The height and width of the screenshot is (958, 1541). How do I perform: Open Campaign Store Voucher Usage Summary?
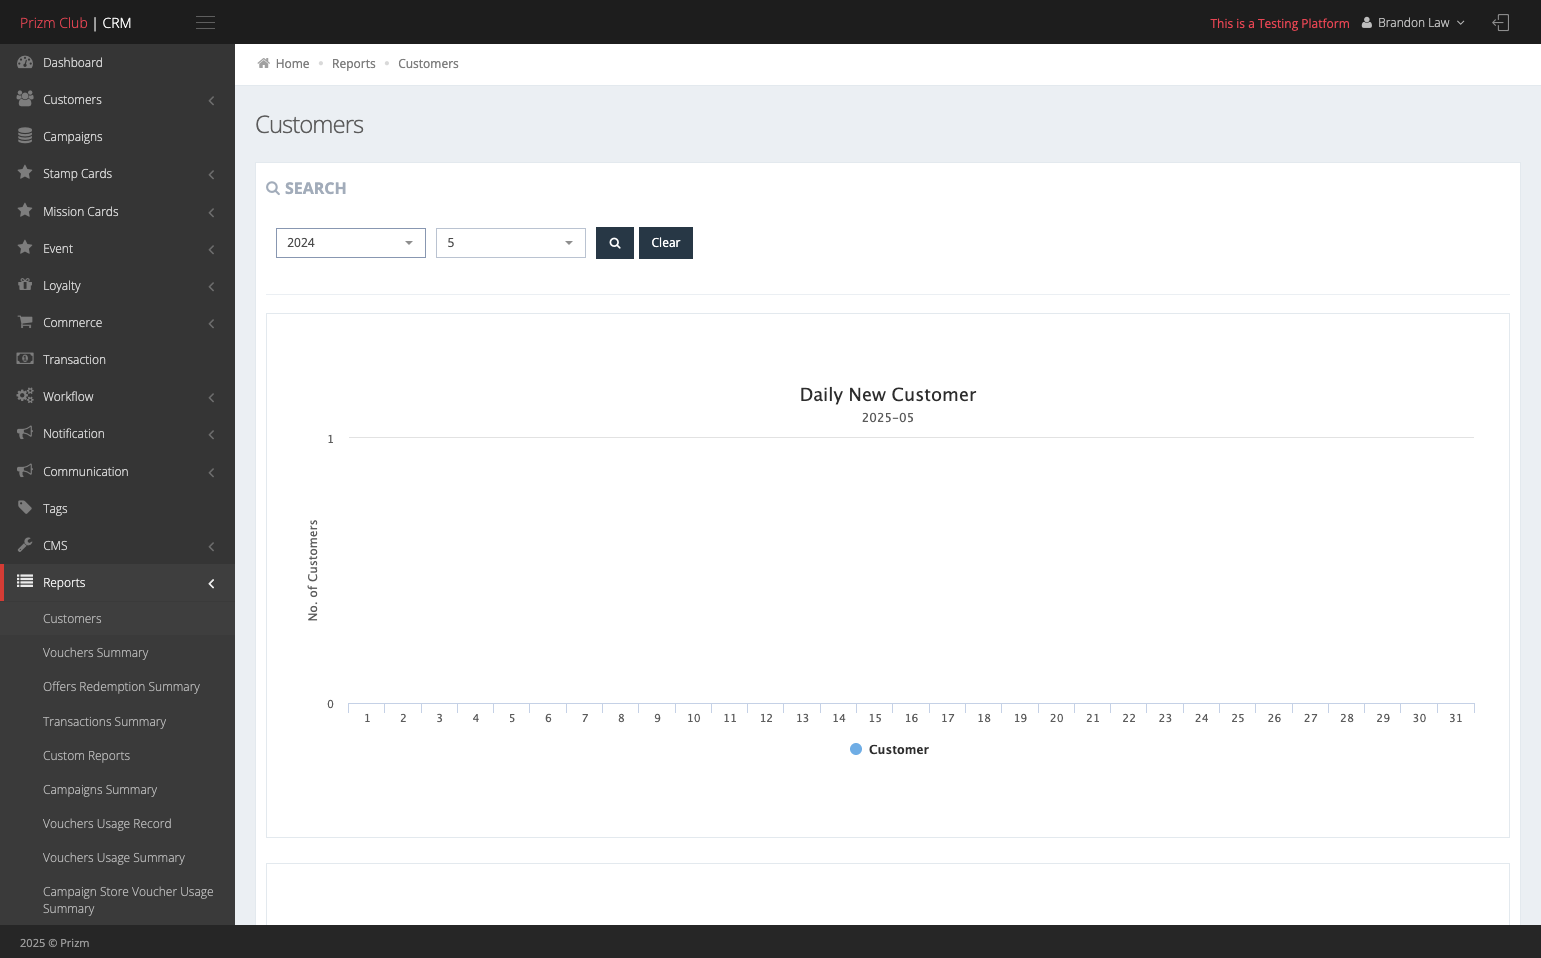click(128, 900)
